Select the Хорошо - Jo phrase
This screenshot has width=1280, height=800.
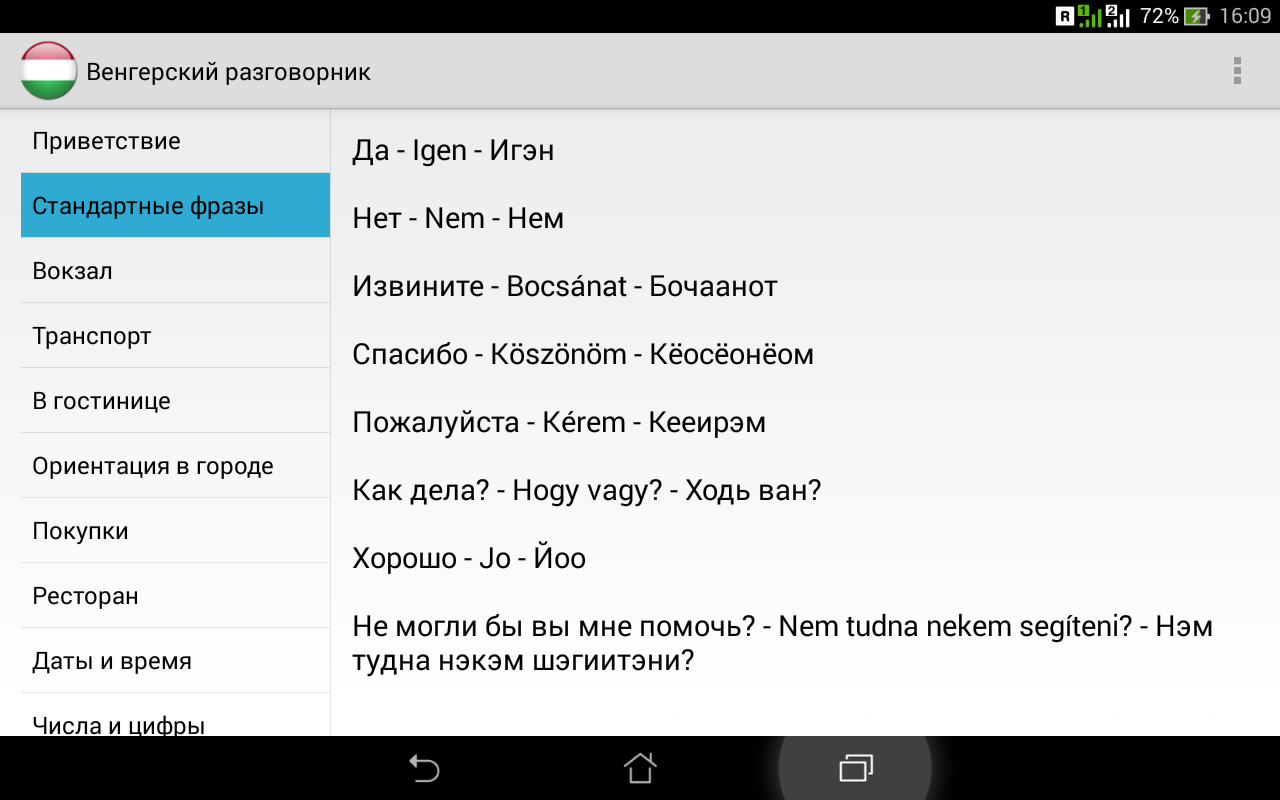(x=469, y=559)
